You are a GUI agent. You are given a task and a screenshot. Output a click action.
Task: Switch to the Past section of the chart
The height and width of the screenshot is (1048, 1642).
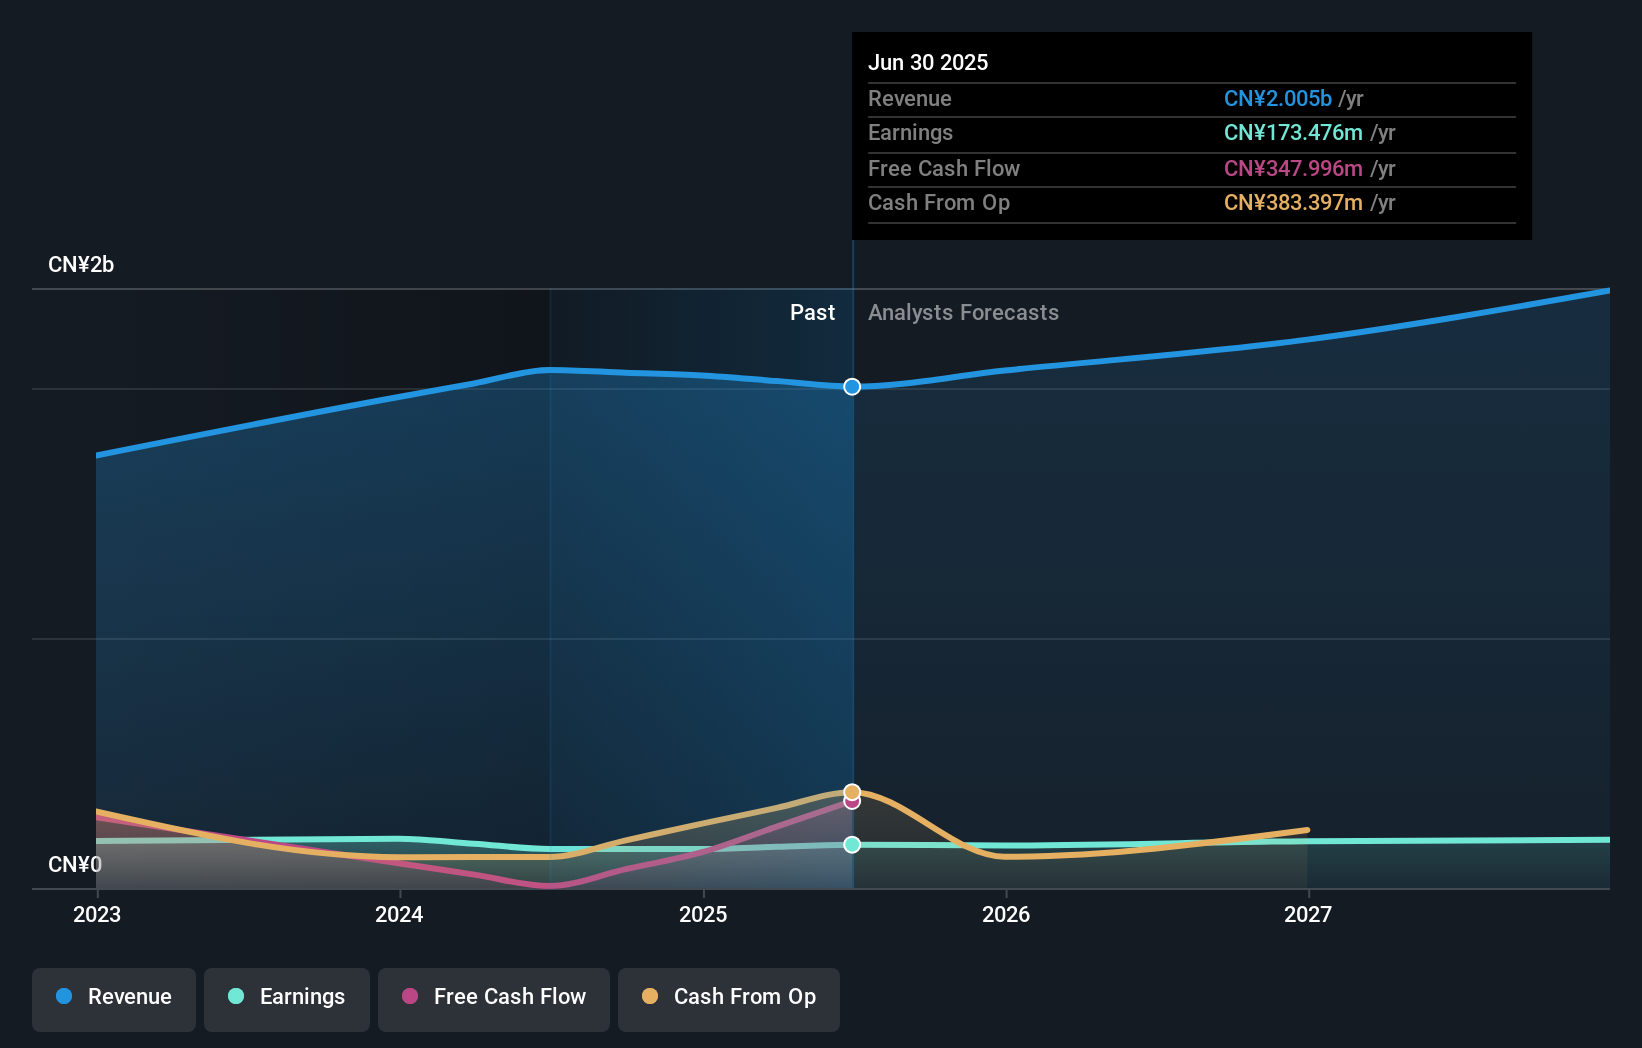[812, 312]
